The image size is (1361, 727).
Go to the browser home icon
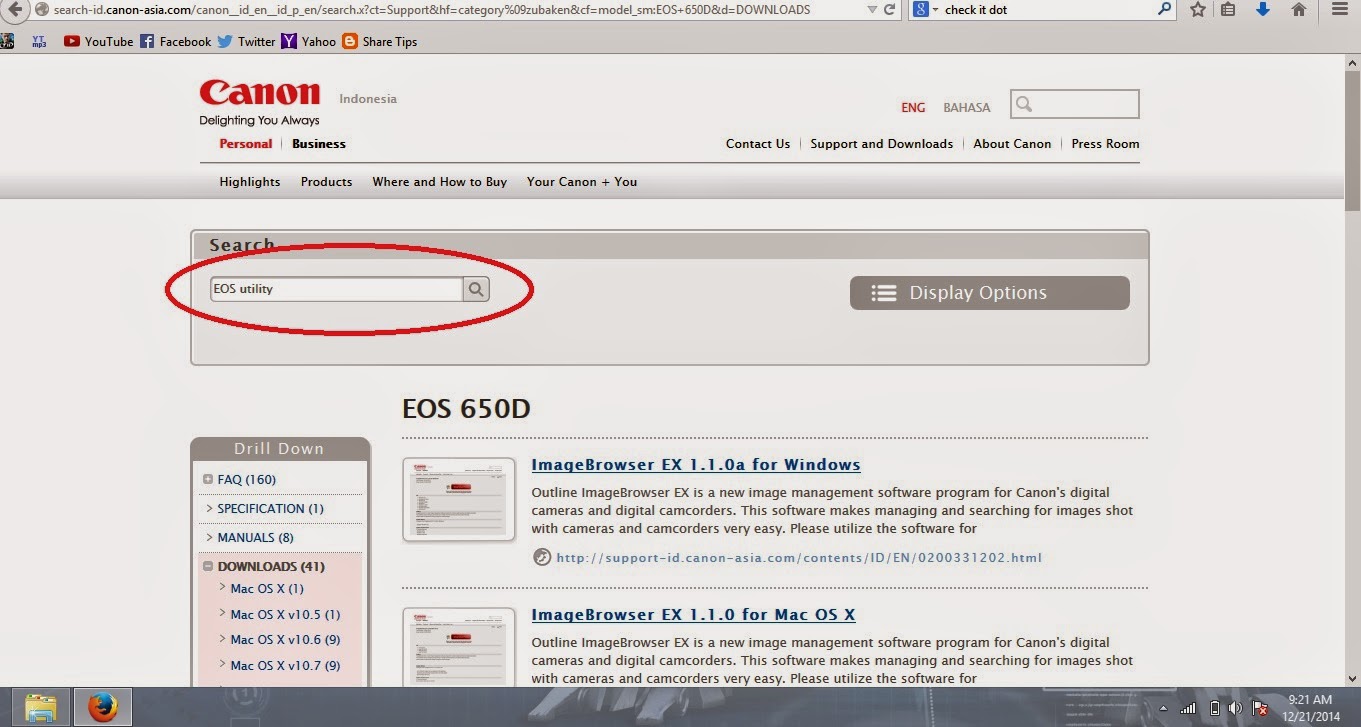(x=1299, y=10)
